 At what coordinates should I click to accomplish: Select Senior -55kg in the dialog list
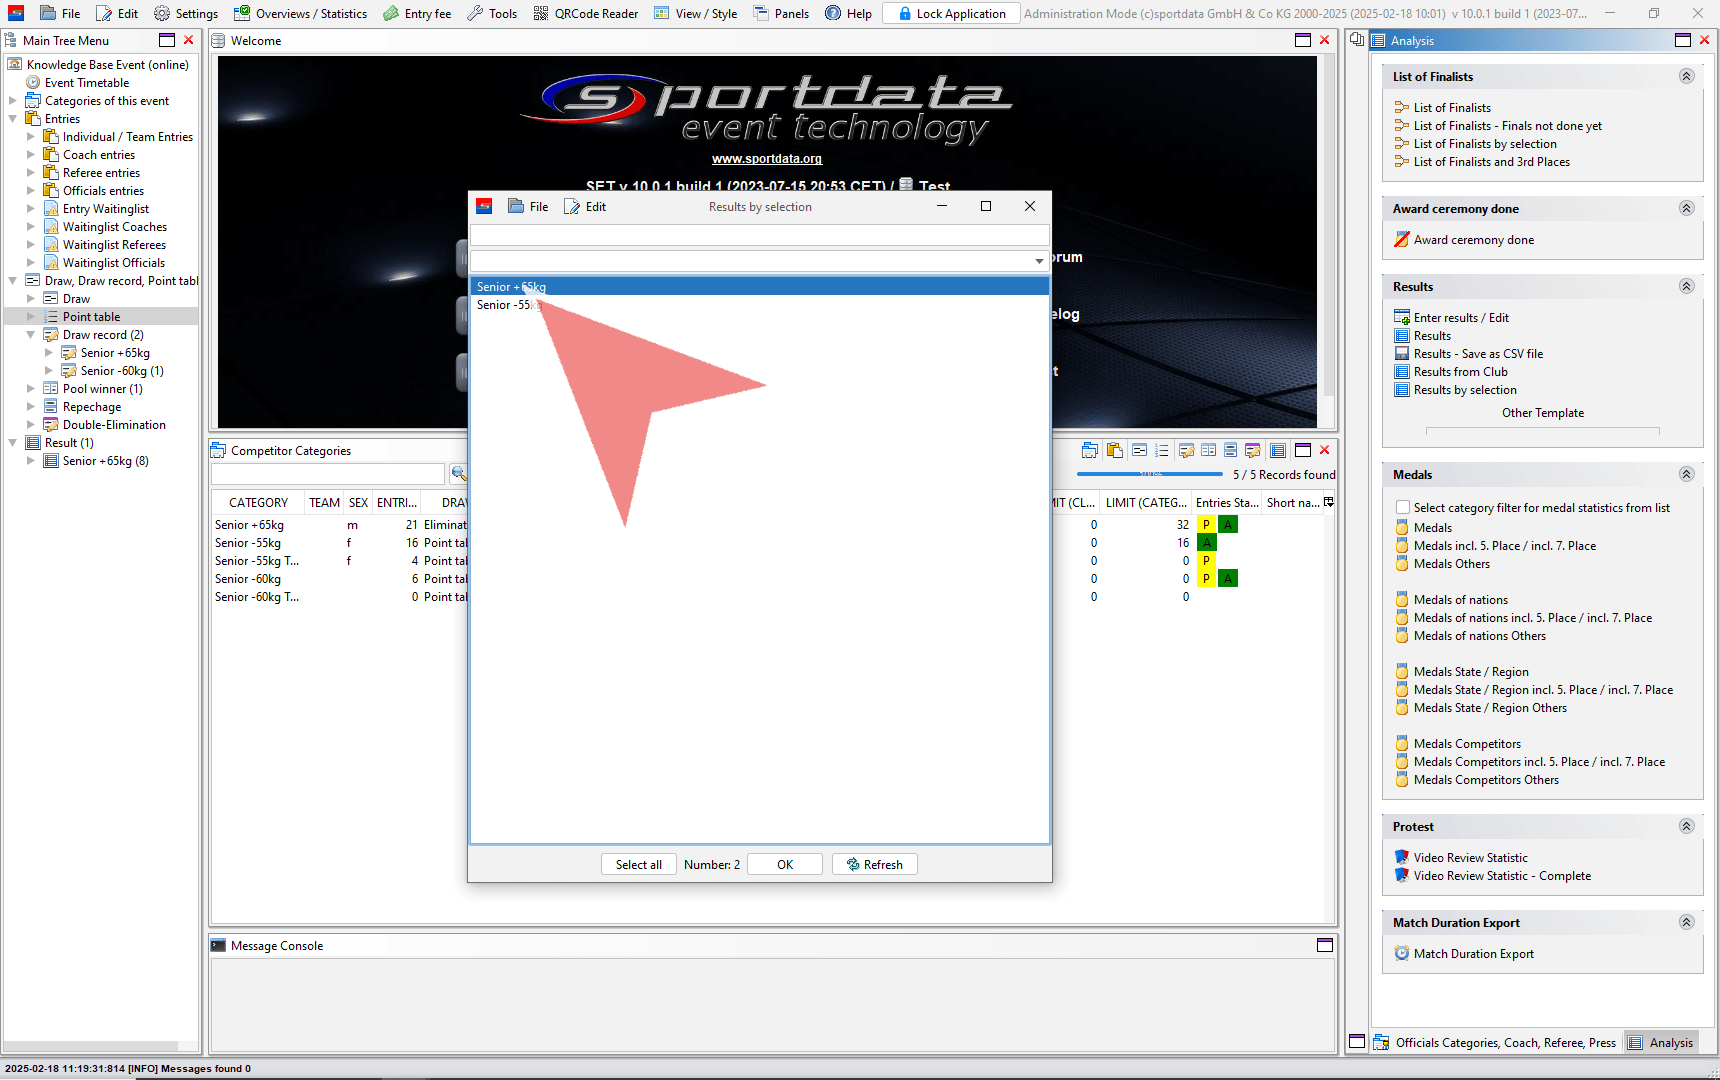tap(759, 305)
